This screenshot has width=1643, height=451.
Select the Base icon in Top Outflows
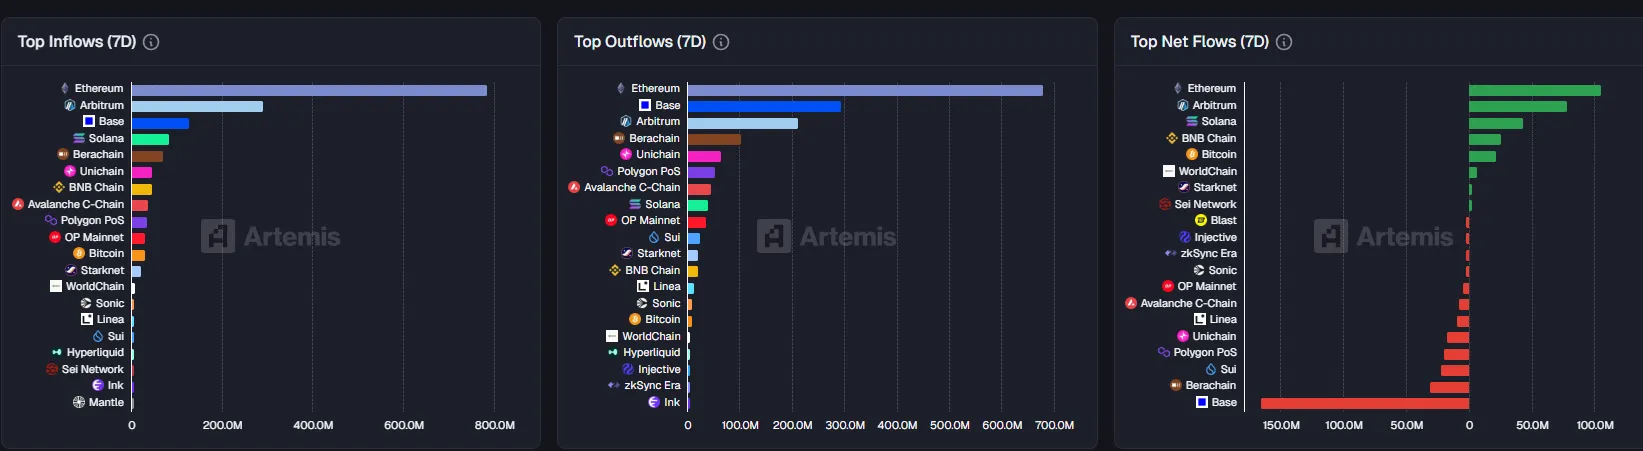(x=645, y=105)
